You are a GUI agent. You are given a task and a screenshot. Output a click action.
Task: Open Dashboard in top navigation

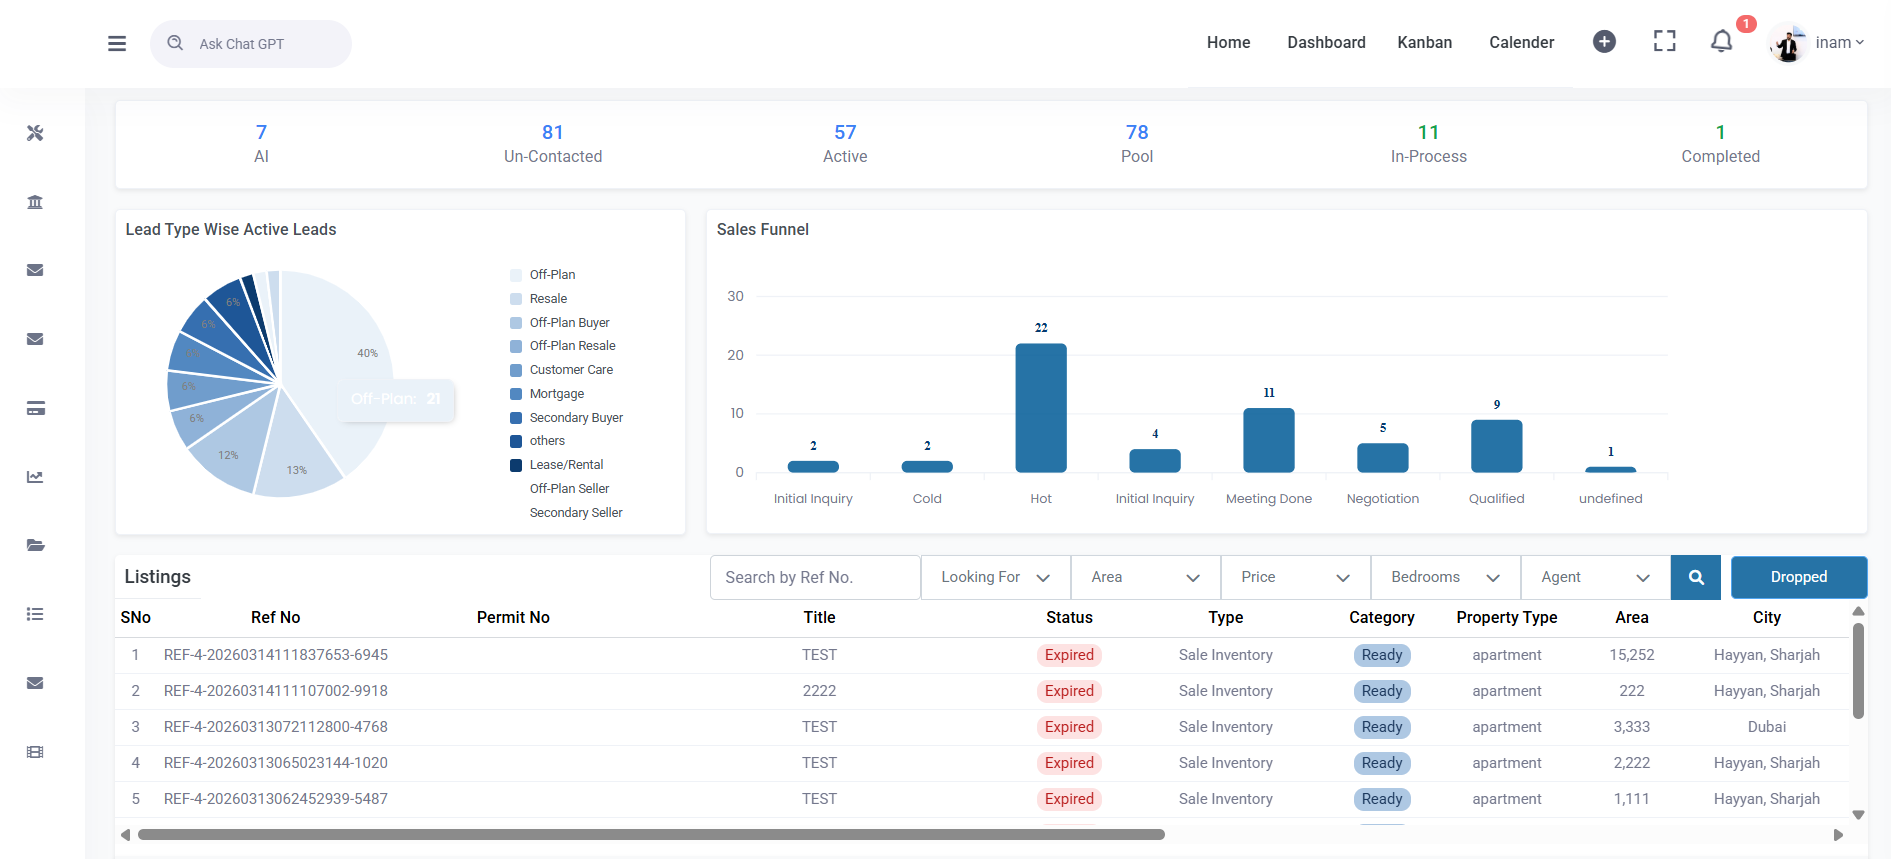pyautogui.click(x=1326, y=42)
